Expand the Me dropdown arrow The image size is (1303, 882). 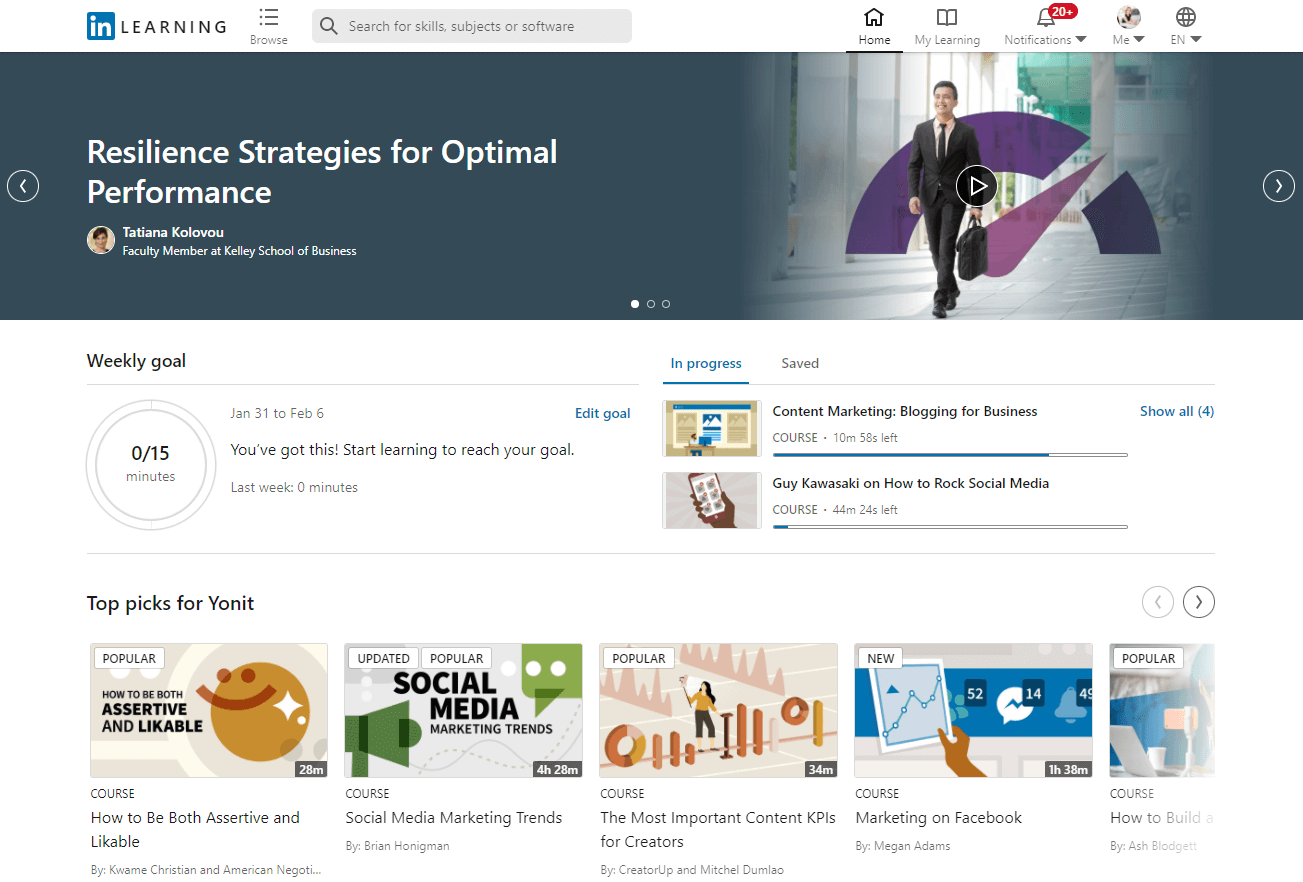pos(1139,40)
